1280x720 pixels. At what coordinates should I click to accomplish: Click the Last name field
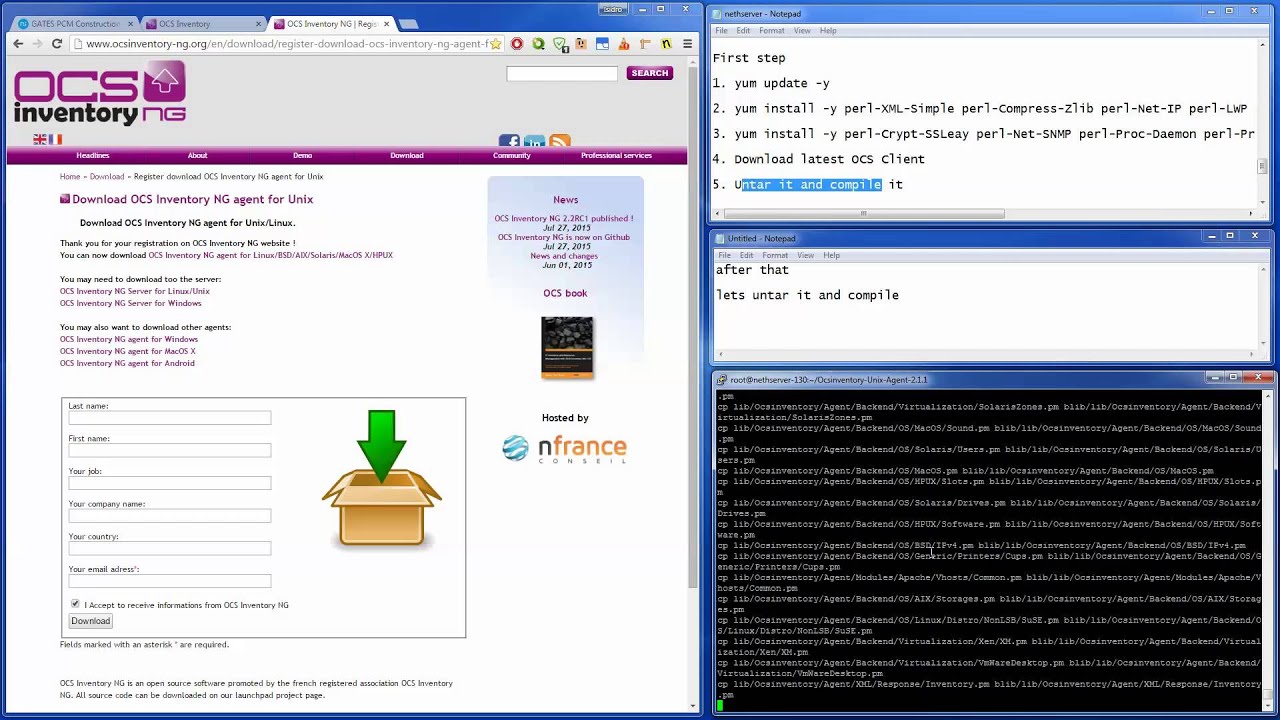pos(170,418)
